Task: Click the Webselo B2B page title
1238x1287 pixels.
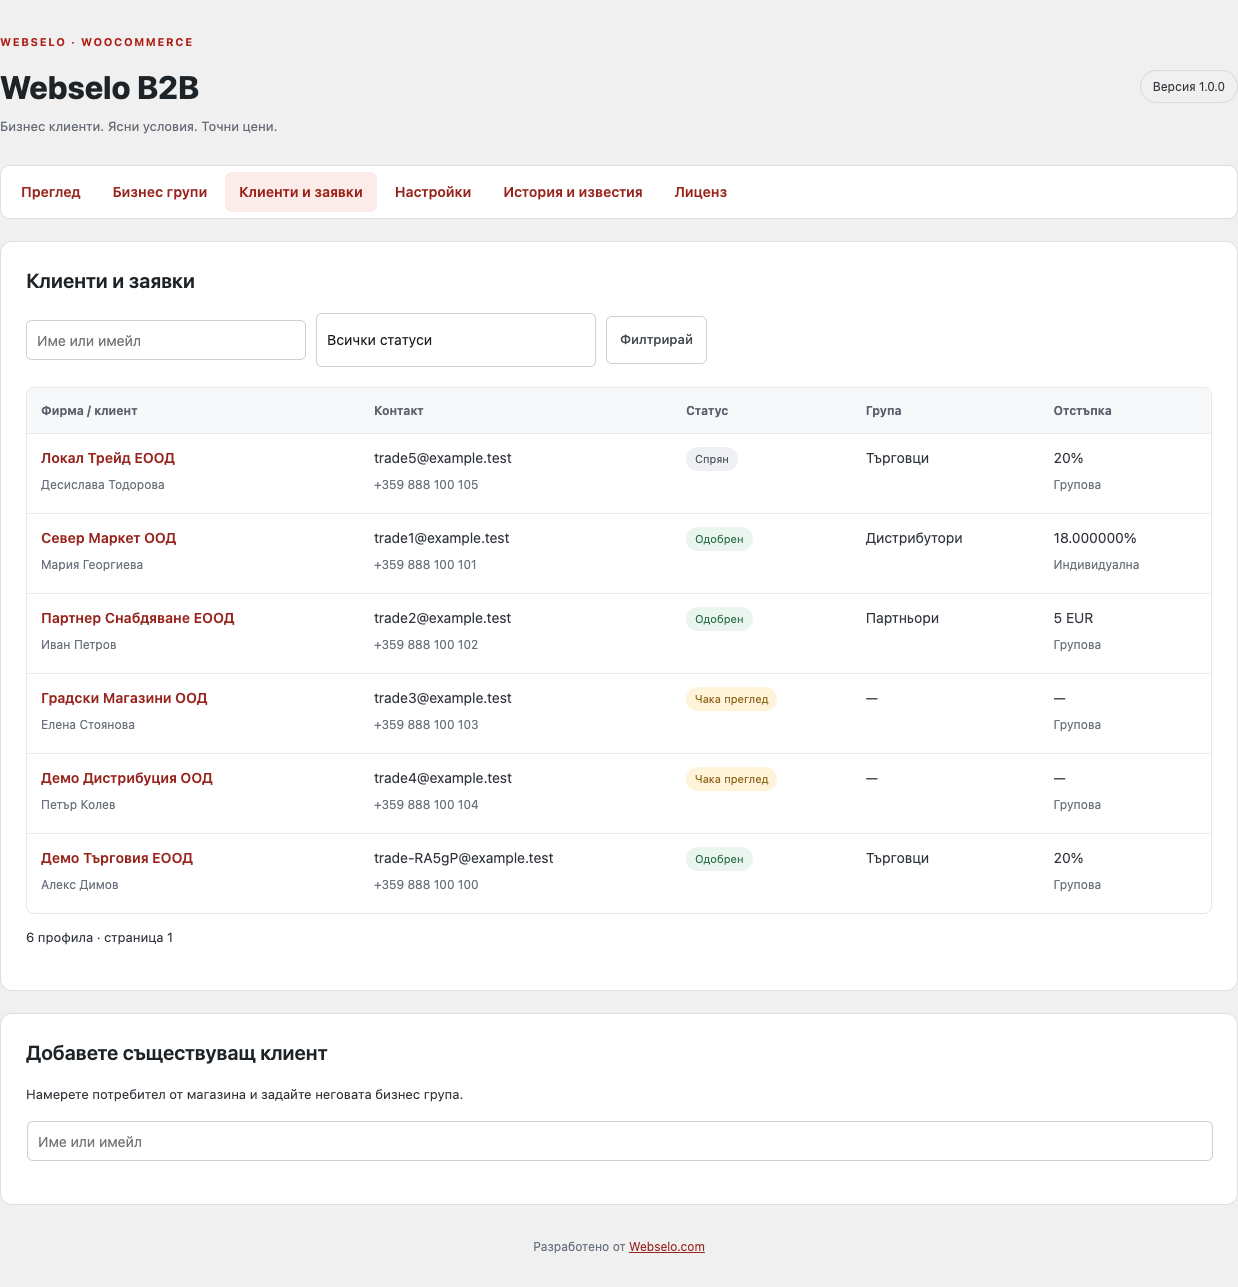Action: coord(100,88)
